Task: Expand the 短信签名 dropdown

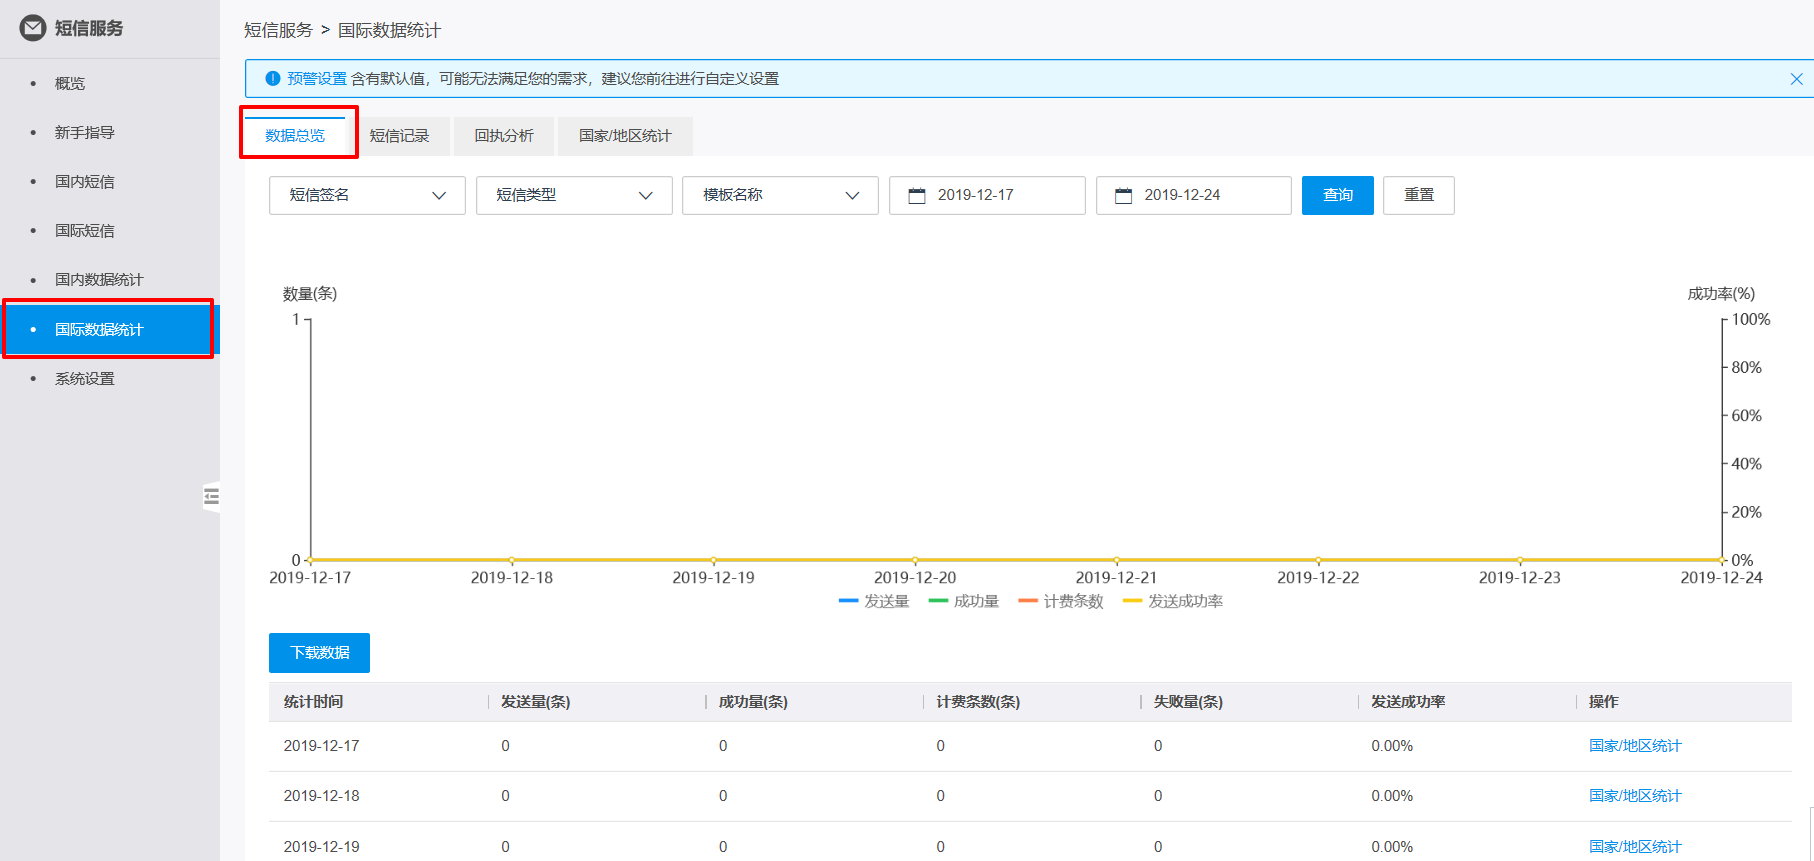Action: tap(367, 195)
